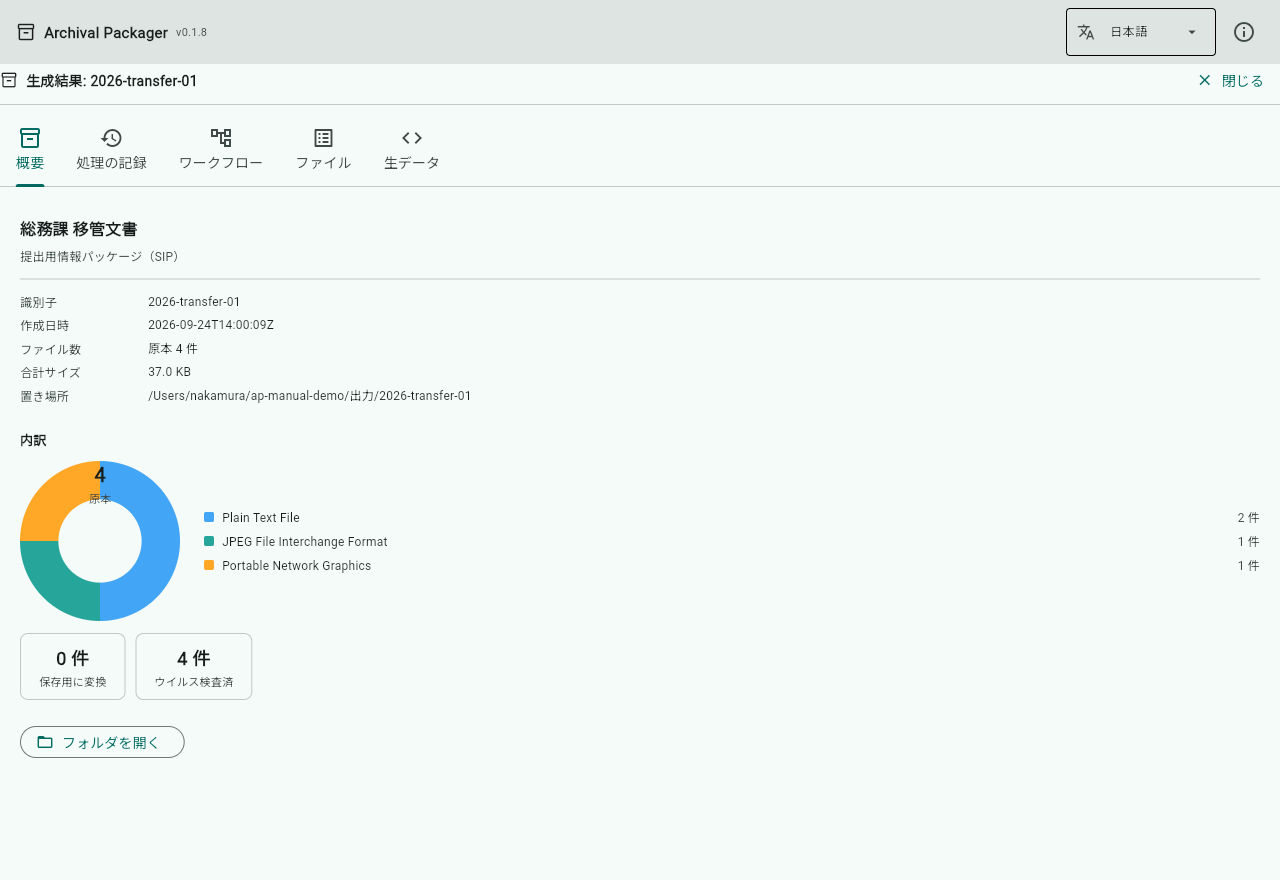The height and width of the screenshot is (880, 1280).
Task: Click the teal JPEG legend swatch
Action: (x=209, y=541)
